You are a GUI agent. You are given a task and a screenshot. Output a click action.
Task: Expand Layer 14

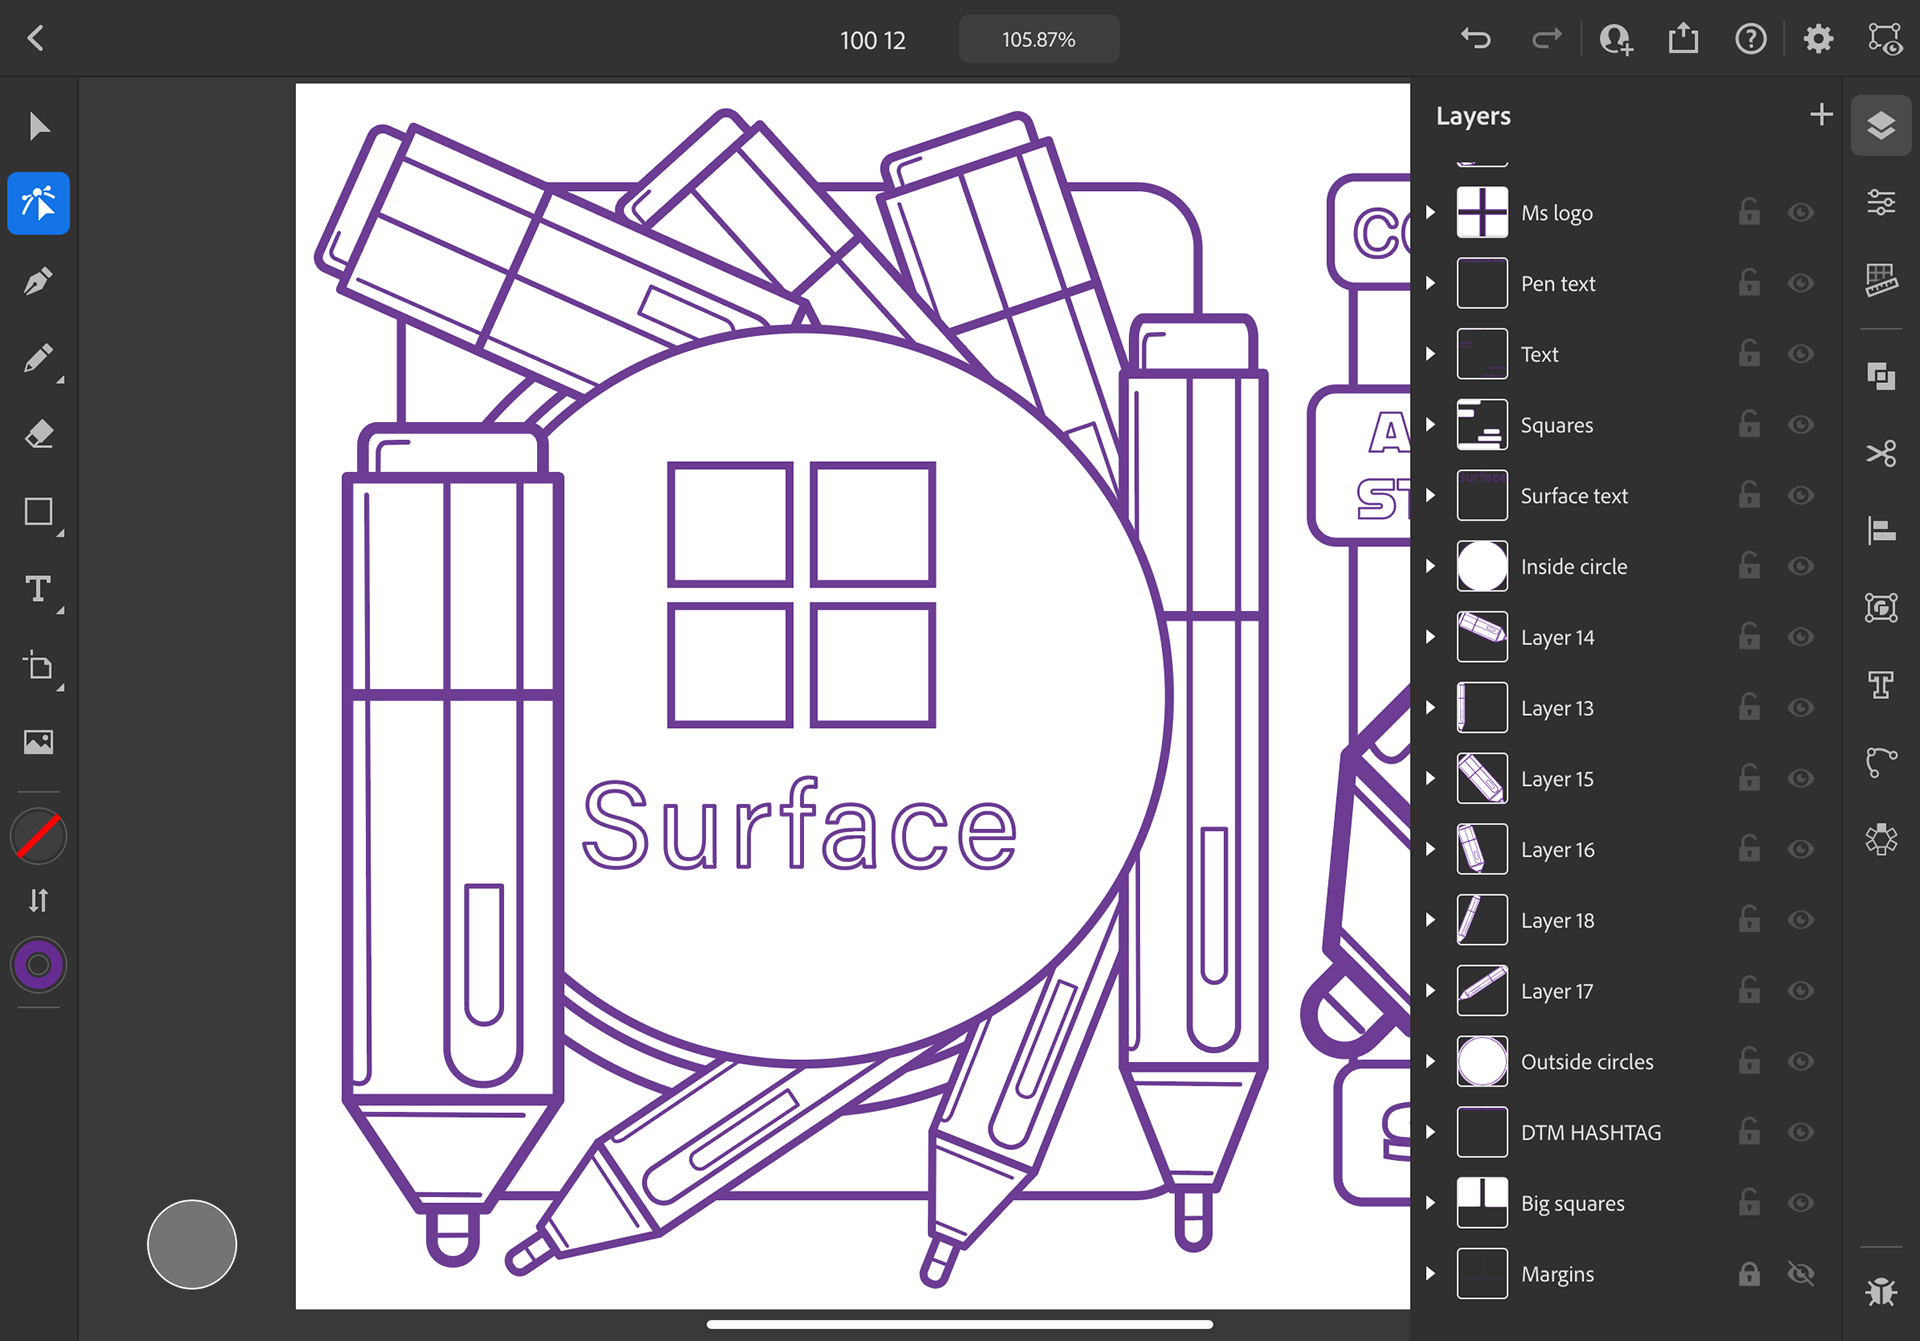point(1431,637)
